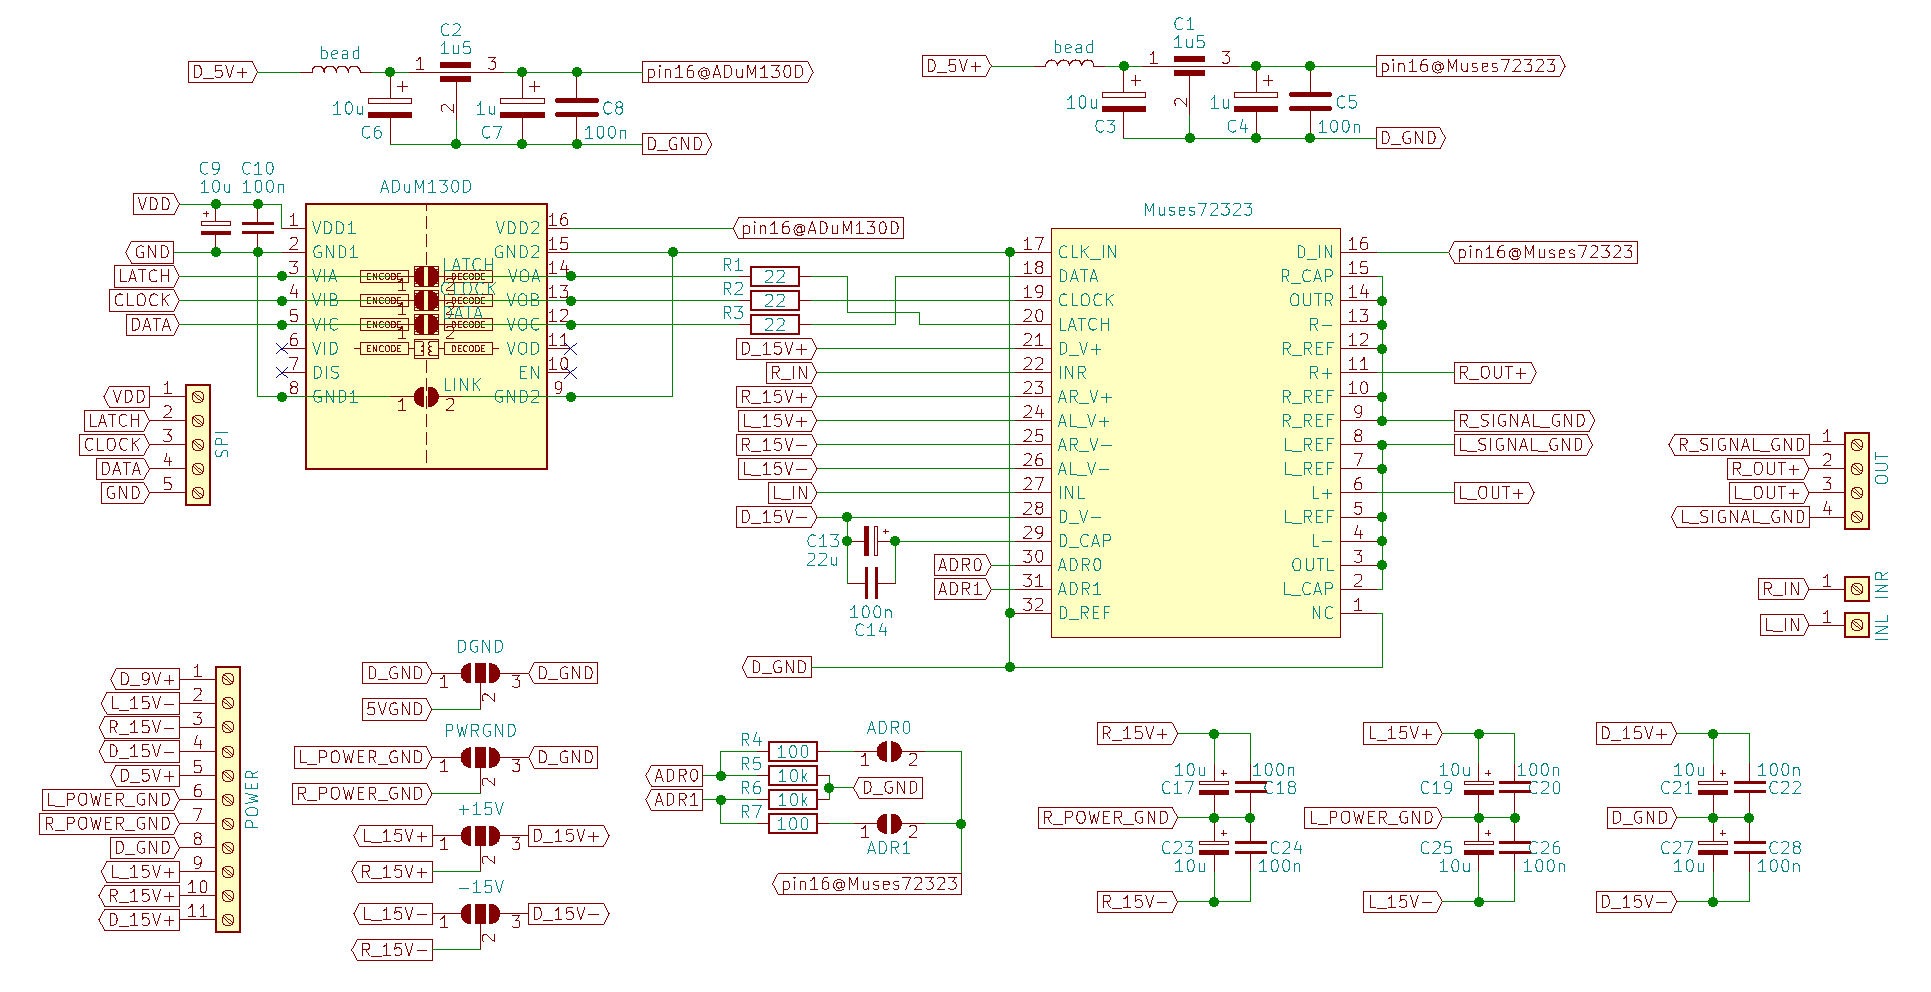Click the R_CAP pin name on Muses72323

(1307, 276)
